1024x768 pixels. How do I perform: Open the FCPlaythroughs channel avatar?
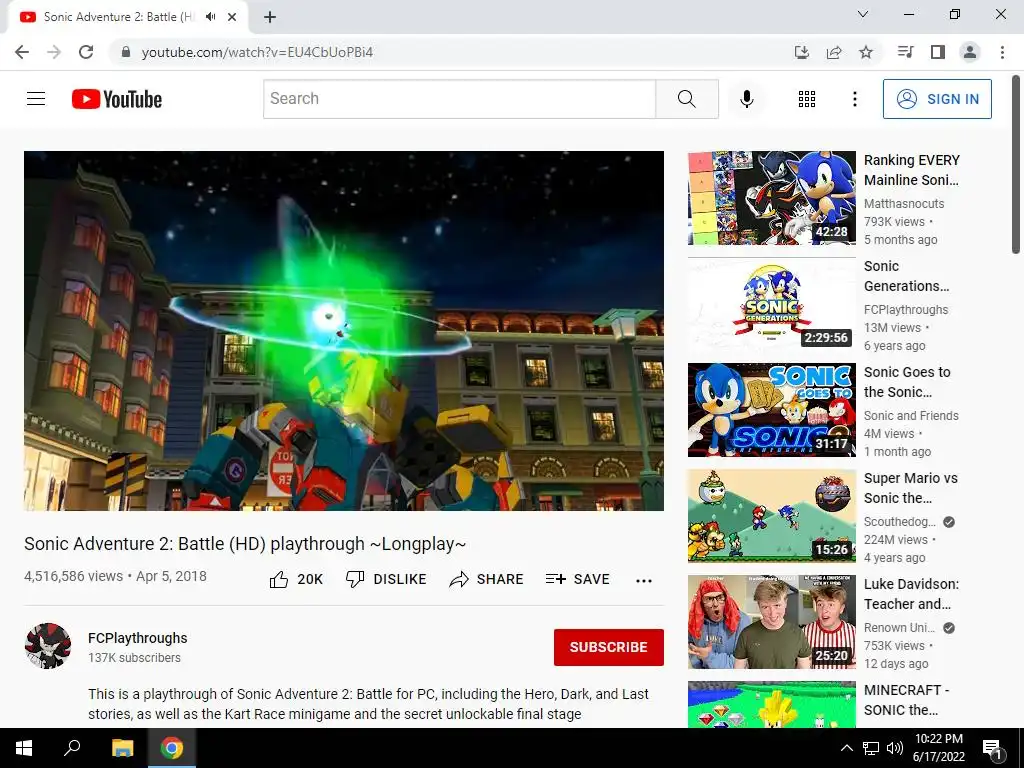[x=48, y=646]
